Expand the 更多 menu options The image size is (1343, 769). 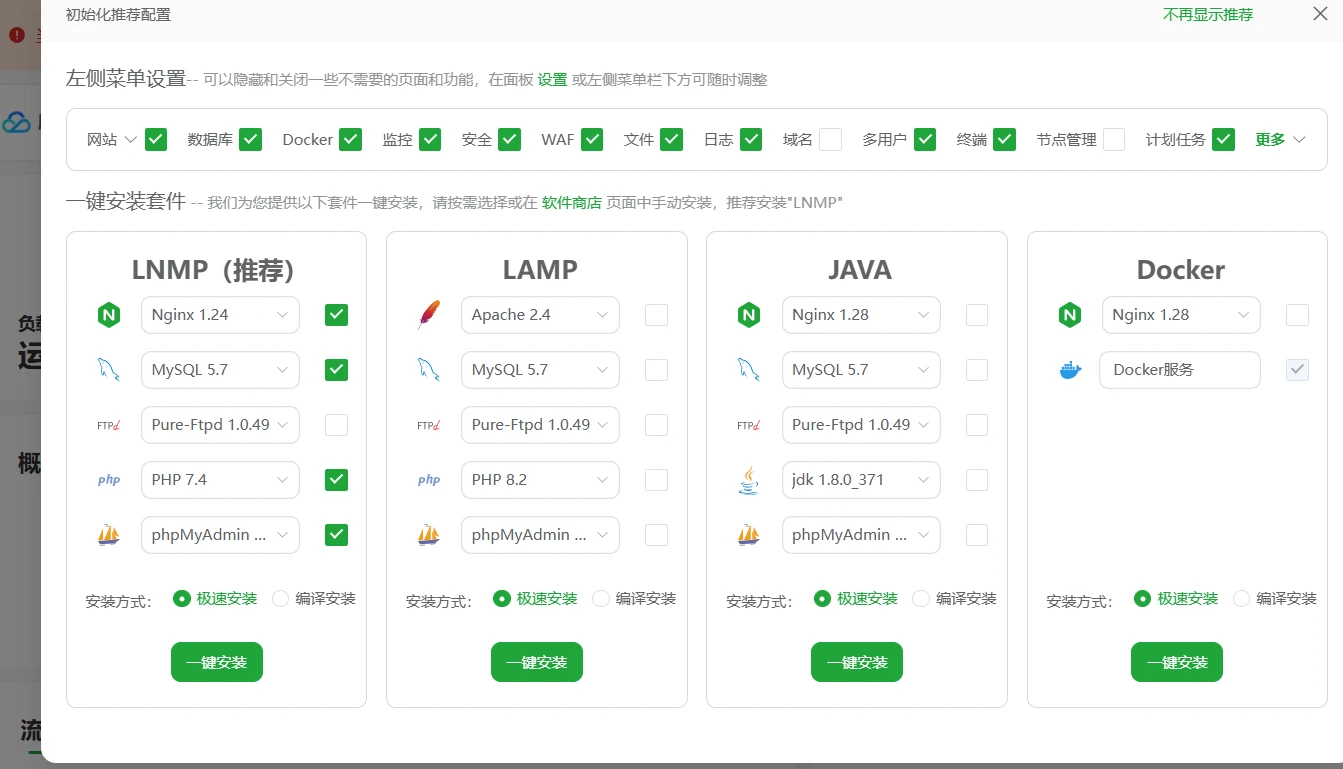click(1281, 140)
